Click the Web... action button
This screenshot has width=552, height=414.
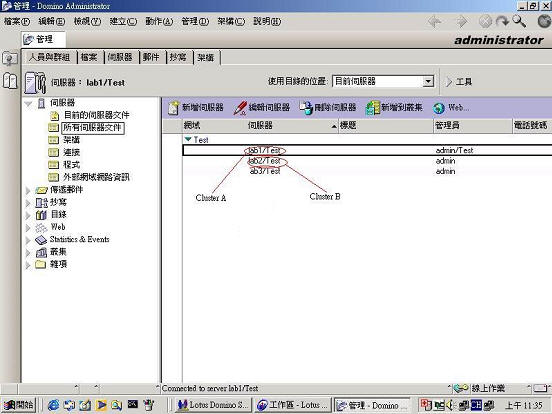[451, 108]
